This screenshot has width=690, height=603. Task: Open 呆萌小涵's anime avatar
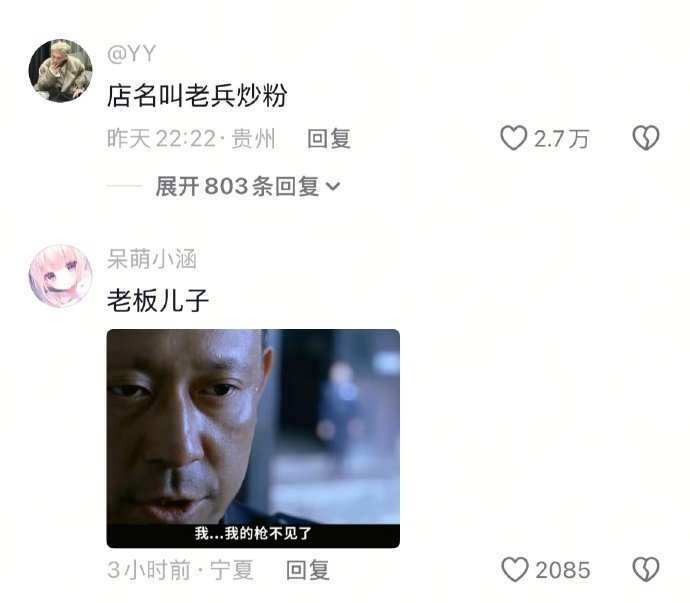60,276
